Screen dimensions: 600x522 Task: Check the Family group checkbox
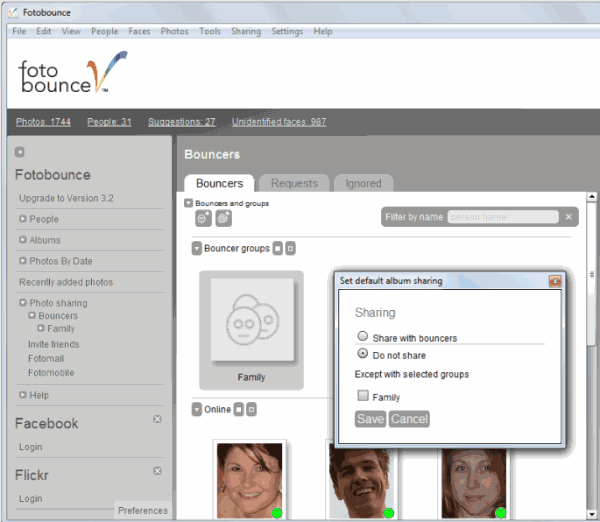tap(363, 395)
